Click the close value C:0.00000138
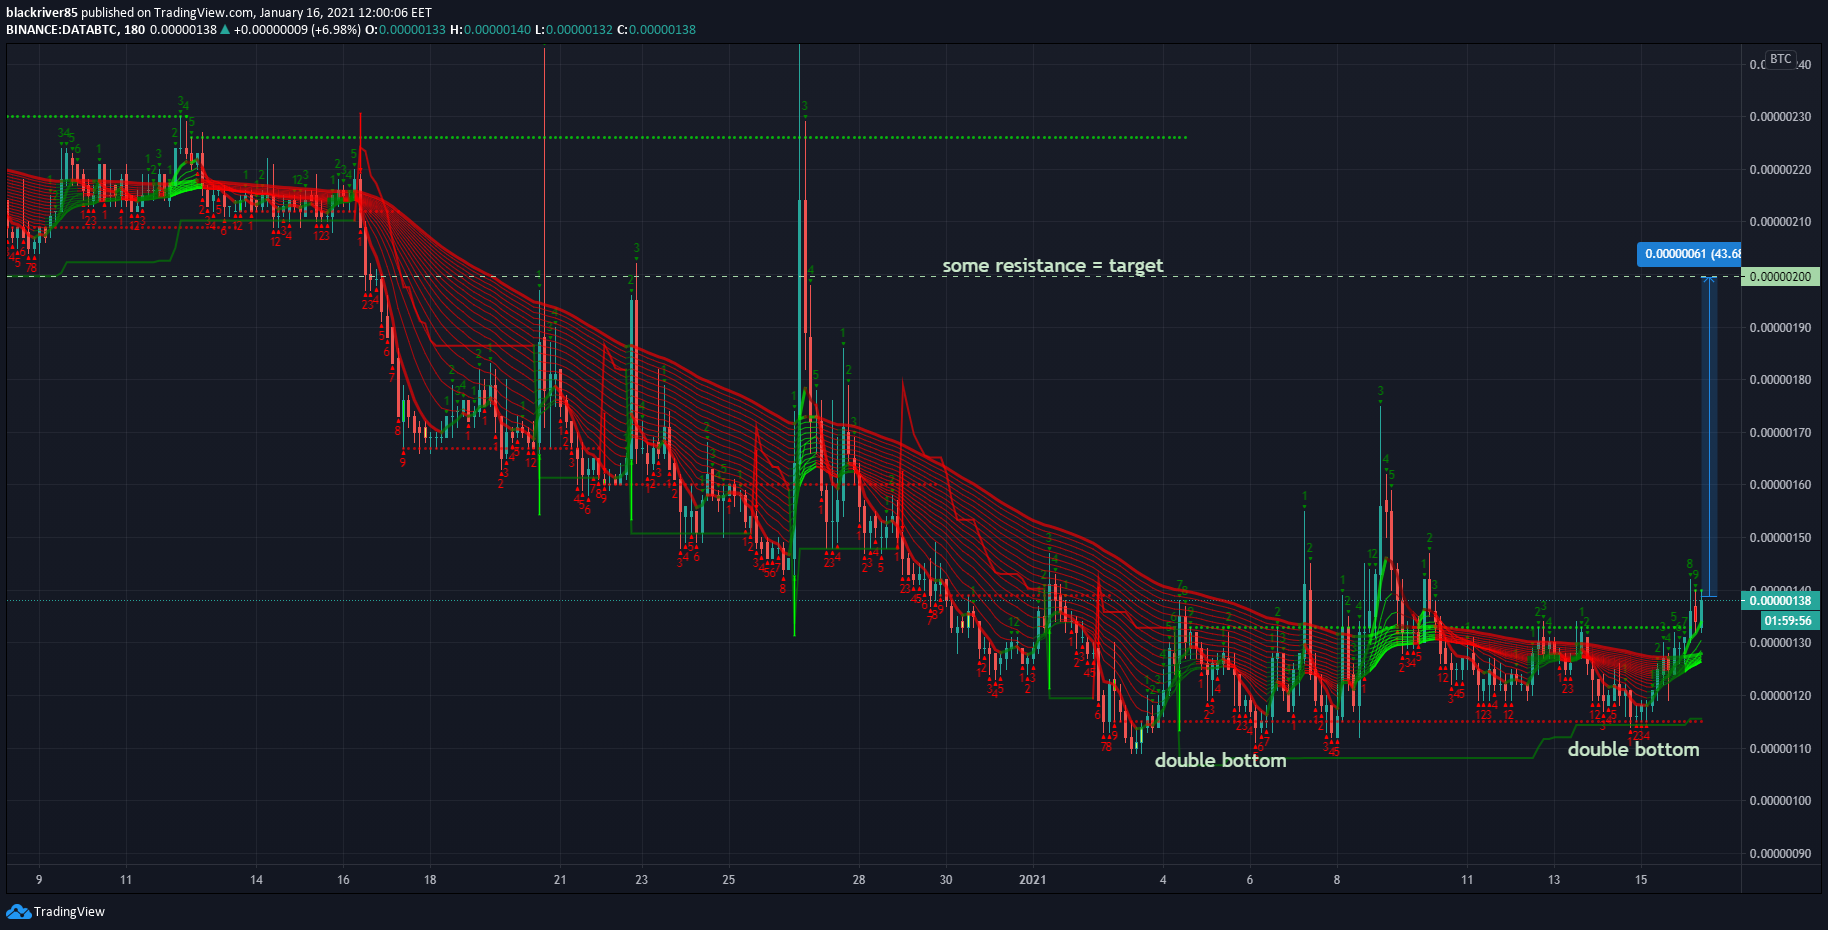Screen dimensions: 1828x930 (656, 30)
